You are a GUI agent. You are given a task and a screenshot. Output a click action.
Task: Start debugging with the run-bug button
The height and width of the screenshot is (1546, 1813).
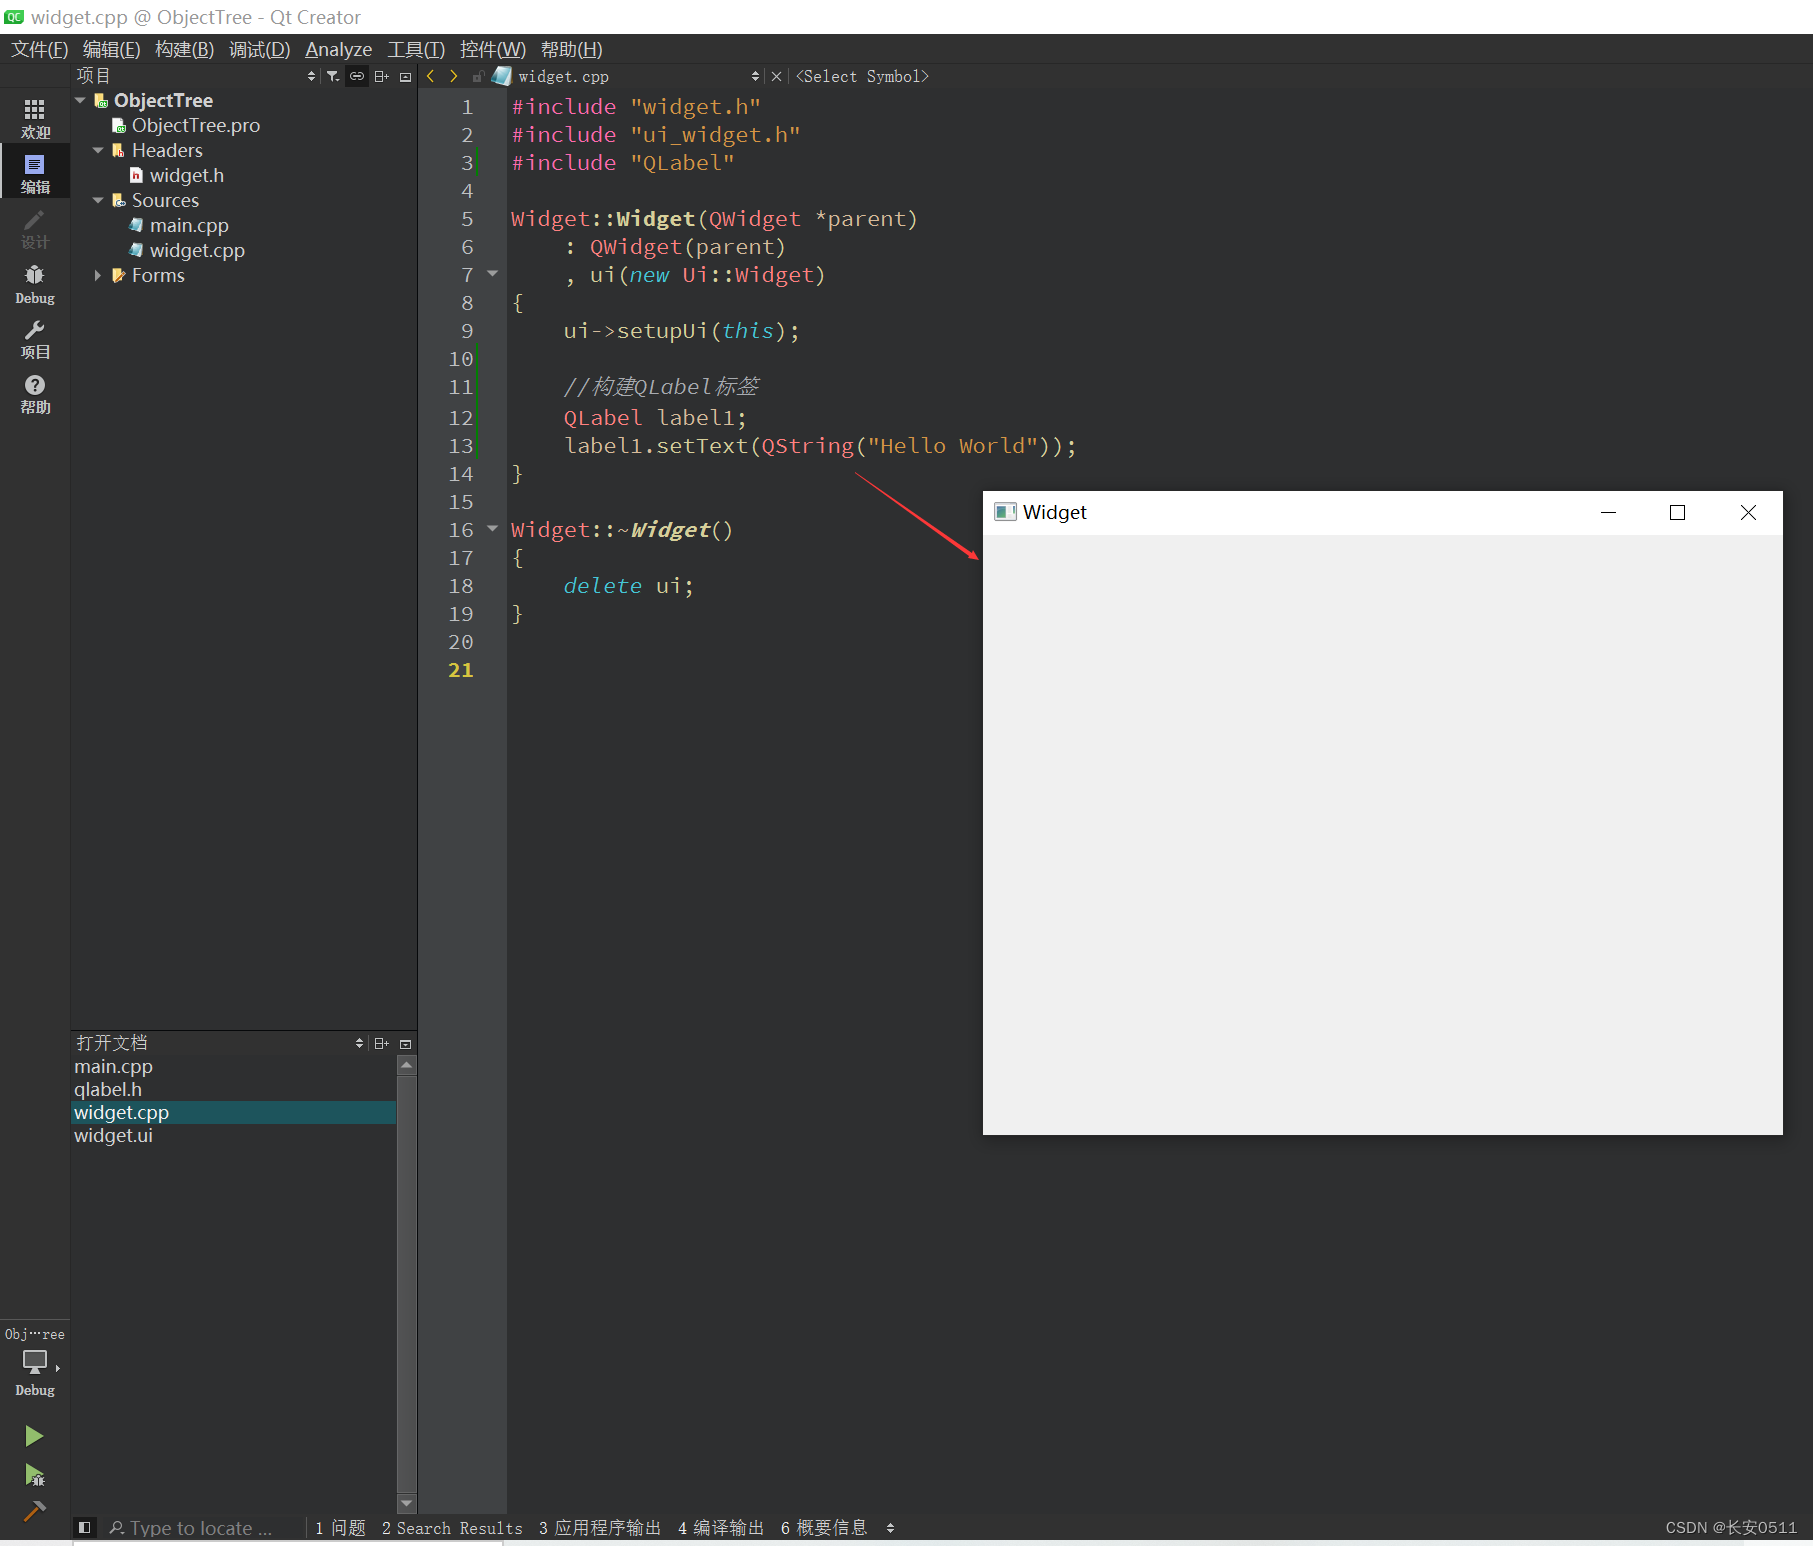pyautogui.click(x=34, y=1475)
